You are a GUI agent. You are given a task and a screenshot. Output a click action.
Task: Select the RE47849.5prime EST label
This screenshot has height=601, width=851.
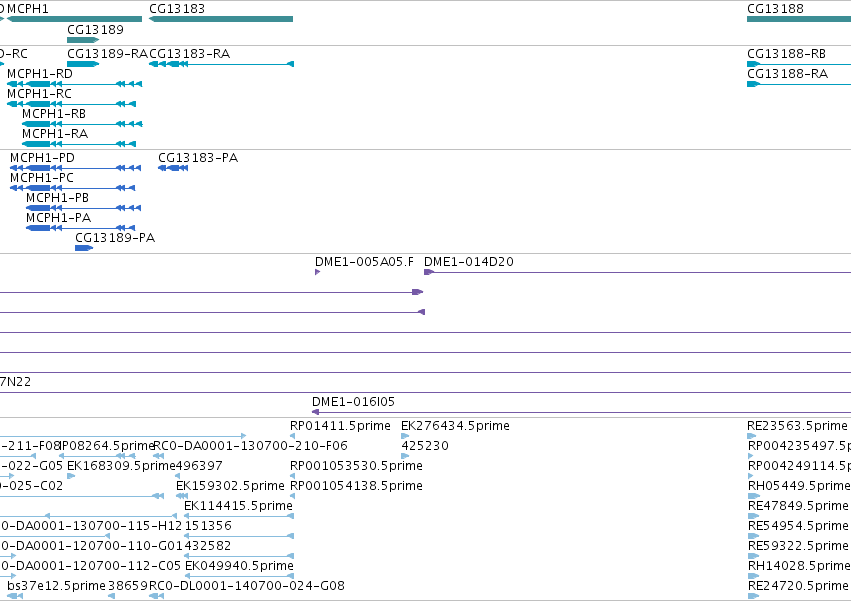point(798,507)
